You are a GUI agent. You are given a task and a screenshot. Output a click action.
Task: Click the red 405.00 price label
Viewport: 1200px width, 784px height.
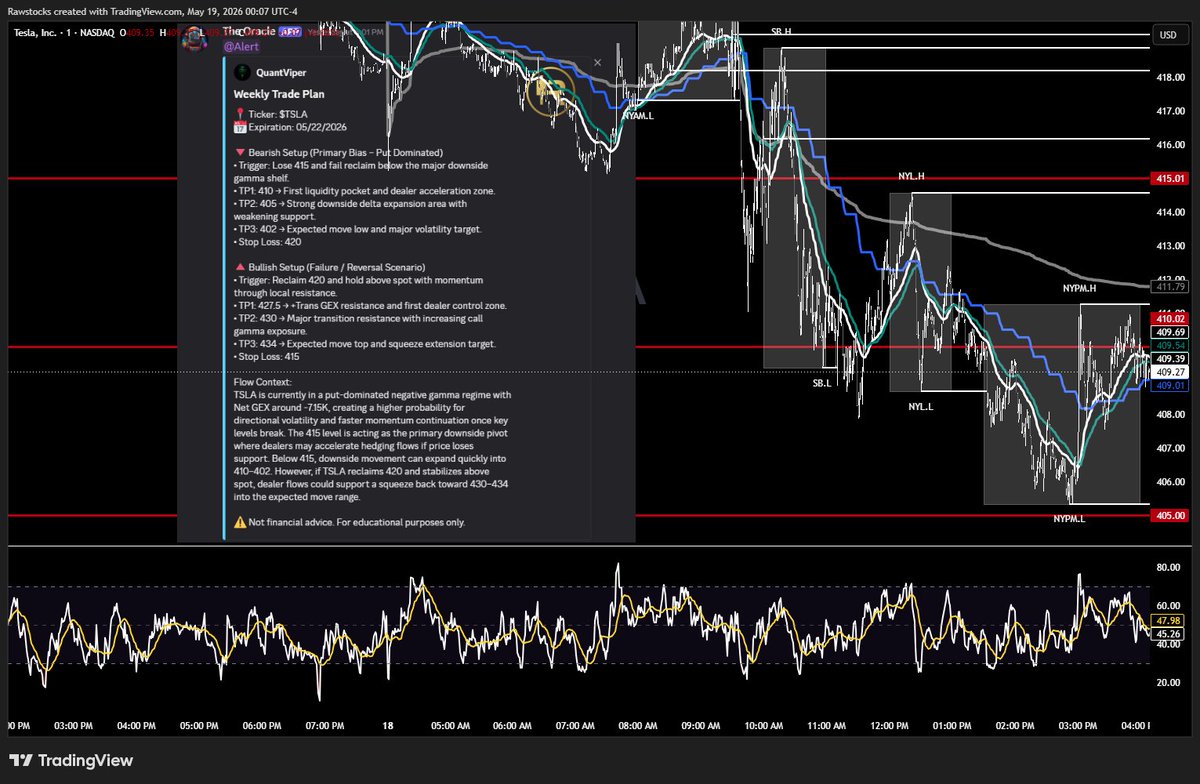coord(1169,515)
